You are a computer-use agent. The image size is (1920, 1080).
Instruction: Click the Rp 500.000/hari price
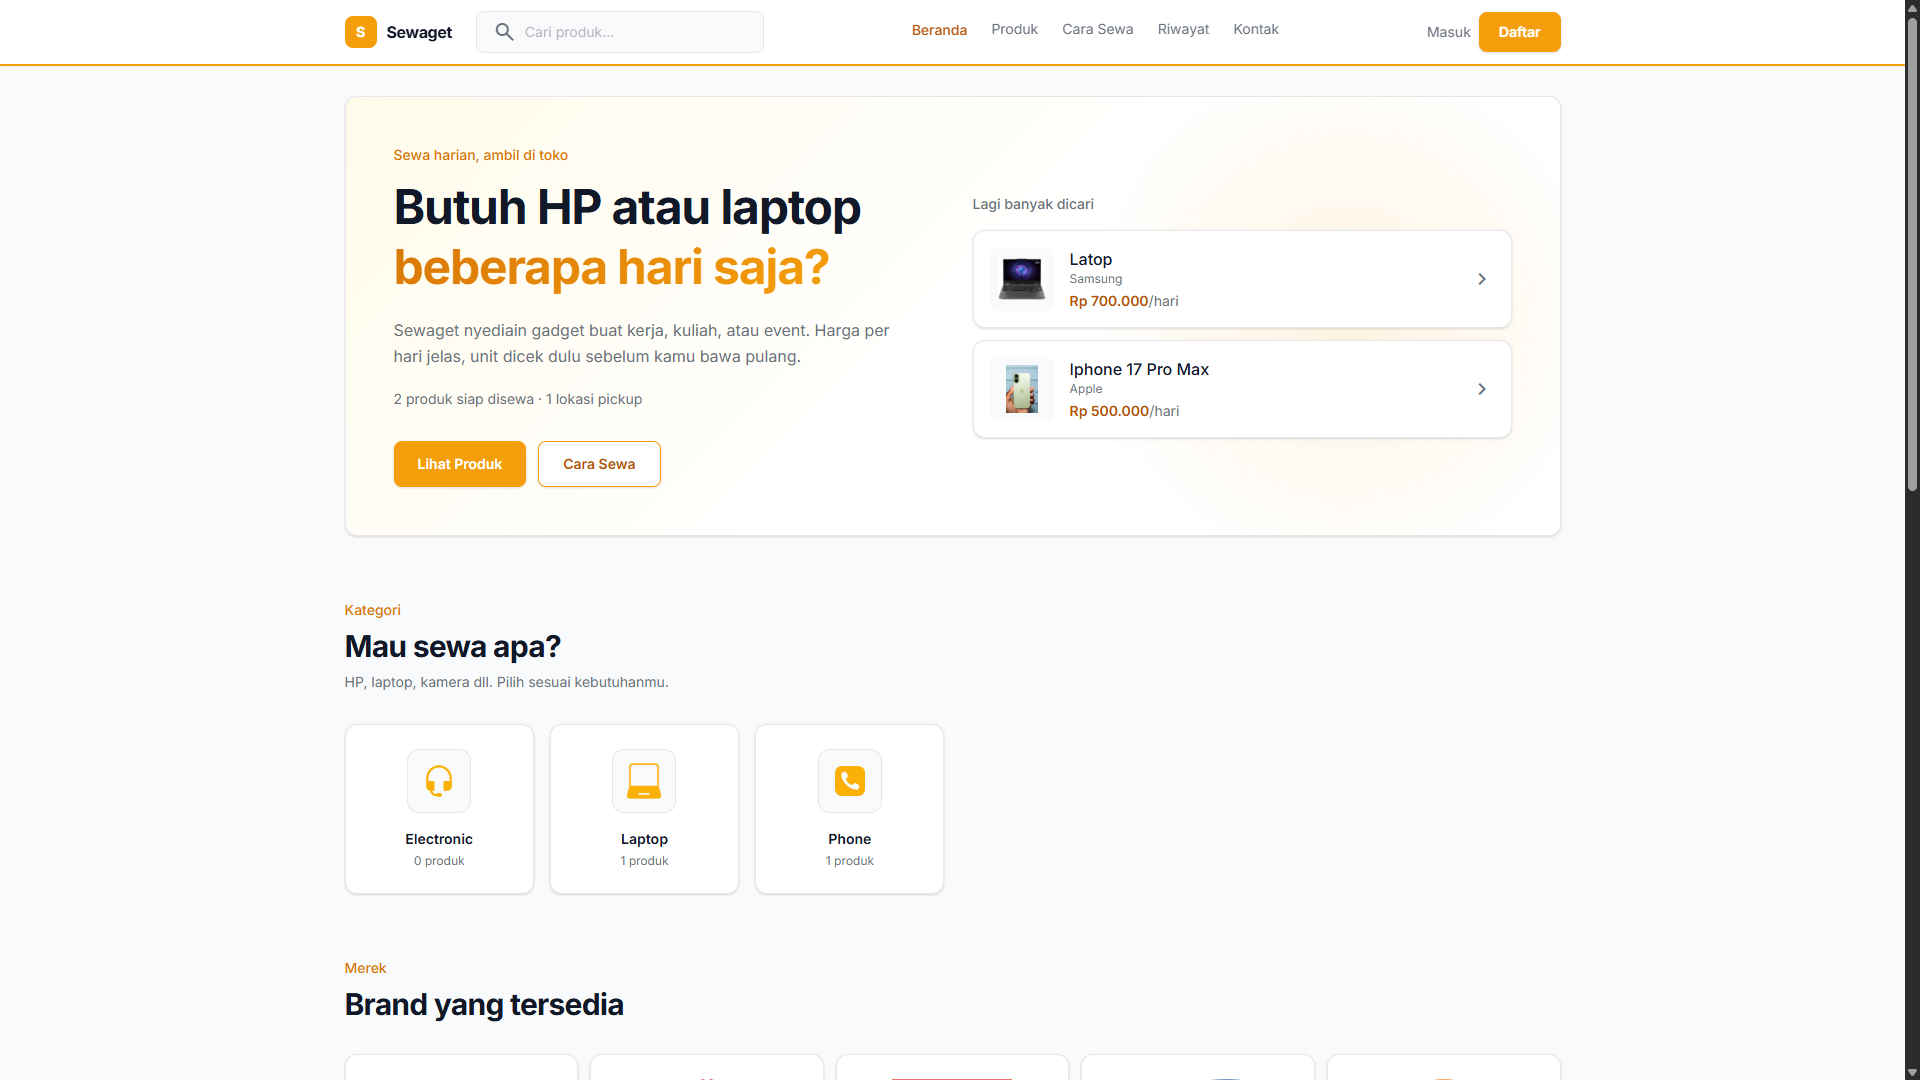(x=1124, y=411)
